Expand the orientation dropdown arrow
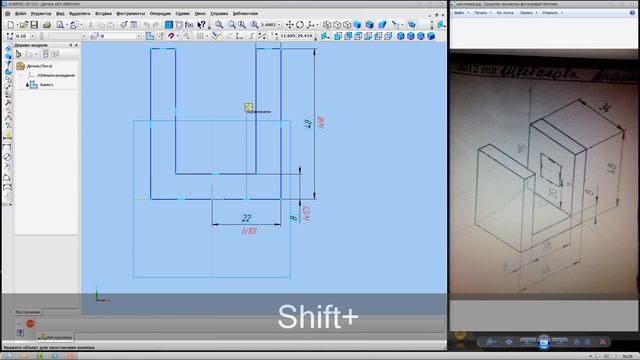640x360 pixels. [318, 25]
